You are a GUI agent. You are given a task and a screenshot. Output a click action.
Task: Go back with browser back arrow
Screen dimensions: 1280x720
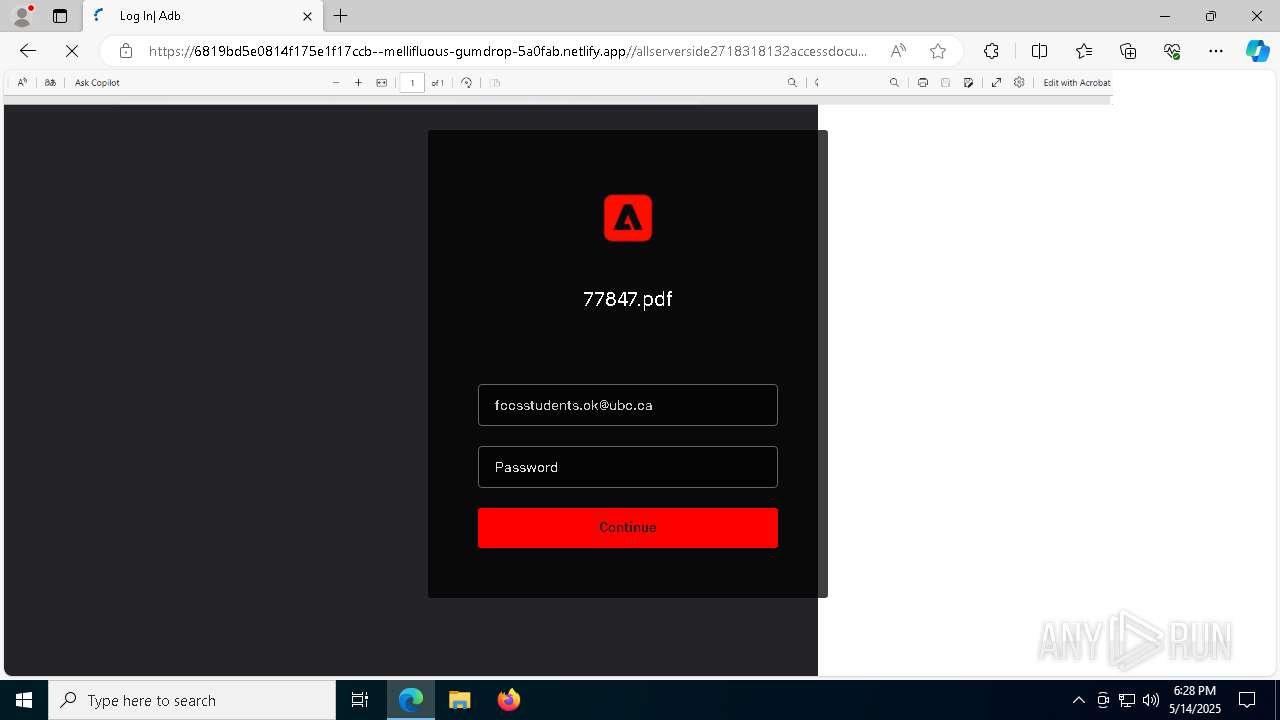(x=28, y=51)
